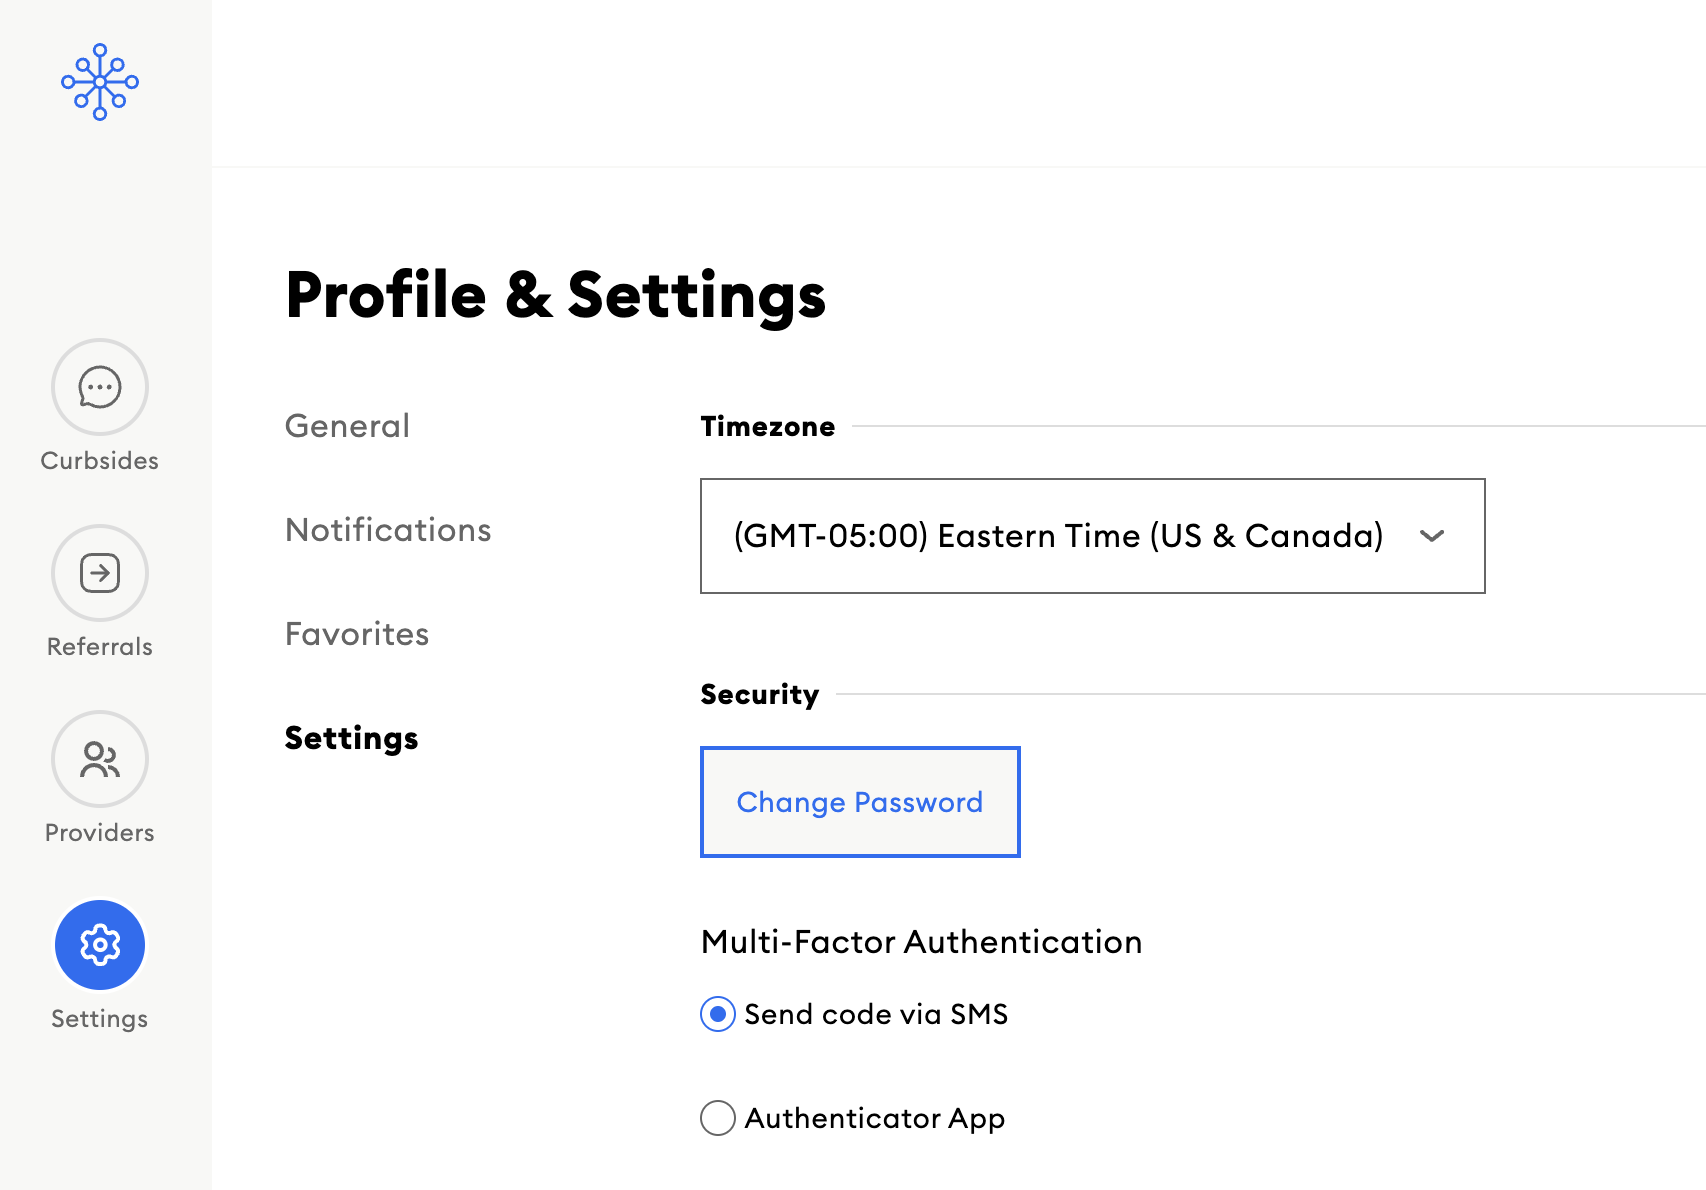Click the Timezone dropdown chevron arrow
1706x1190 pixels.
click(x=1432, y=536)
